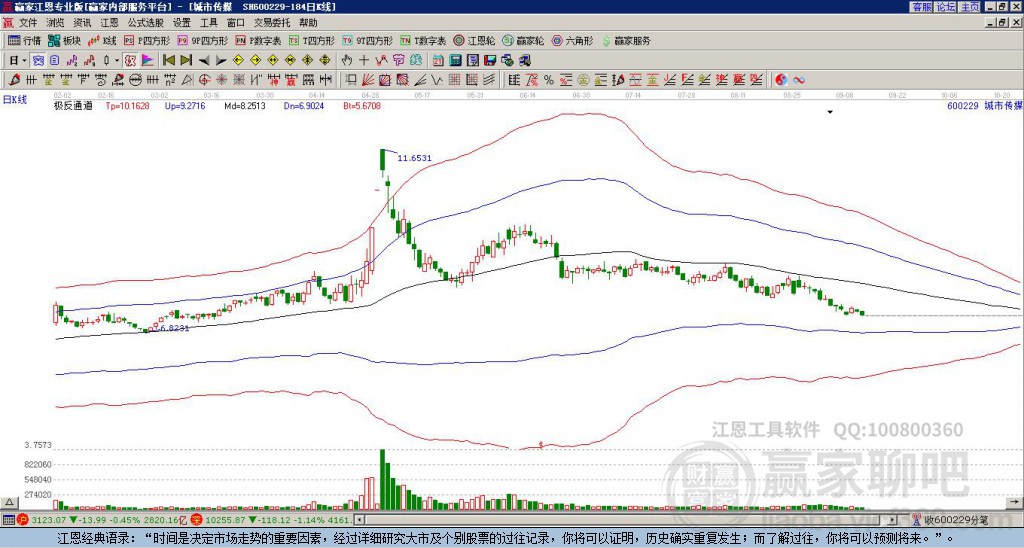Click the horizontal scrollbar right arrow

[893, 520]
